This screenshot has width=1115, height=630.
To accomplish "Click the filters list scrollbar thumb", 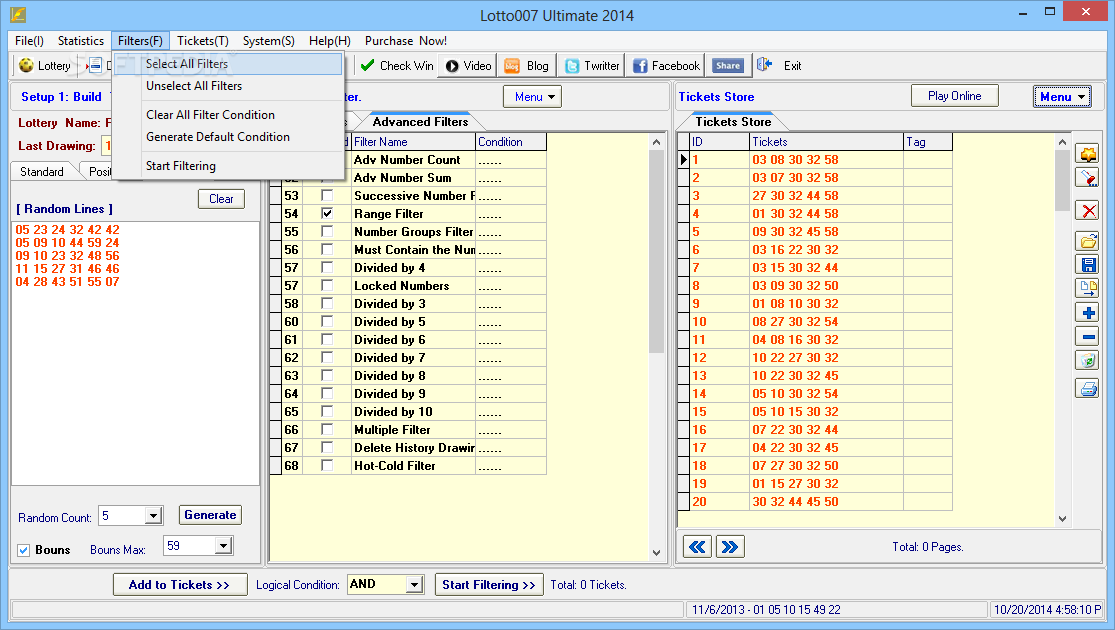I will click(656, 251).
